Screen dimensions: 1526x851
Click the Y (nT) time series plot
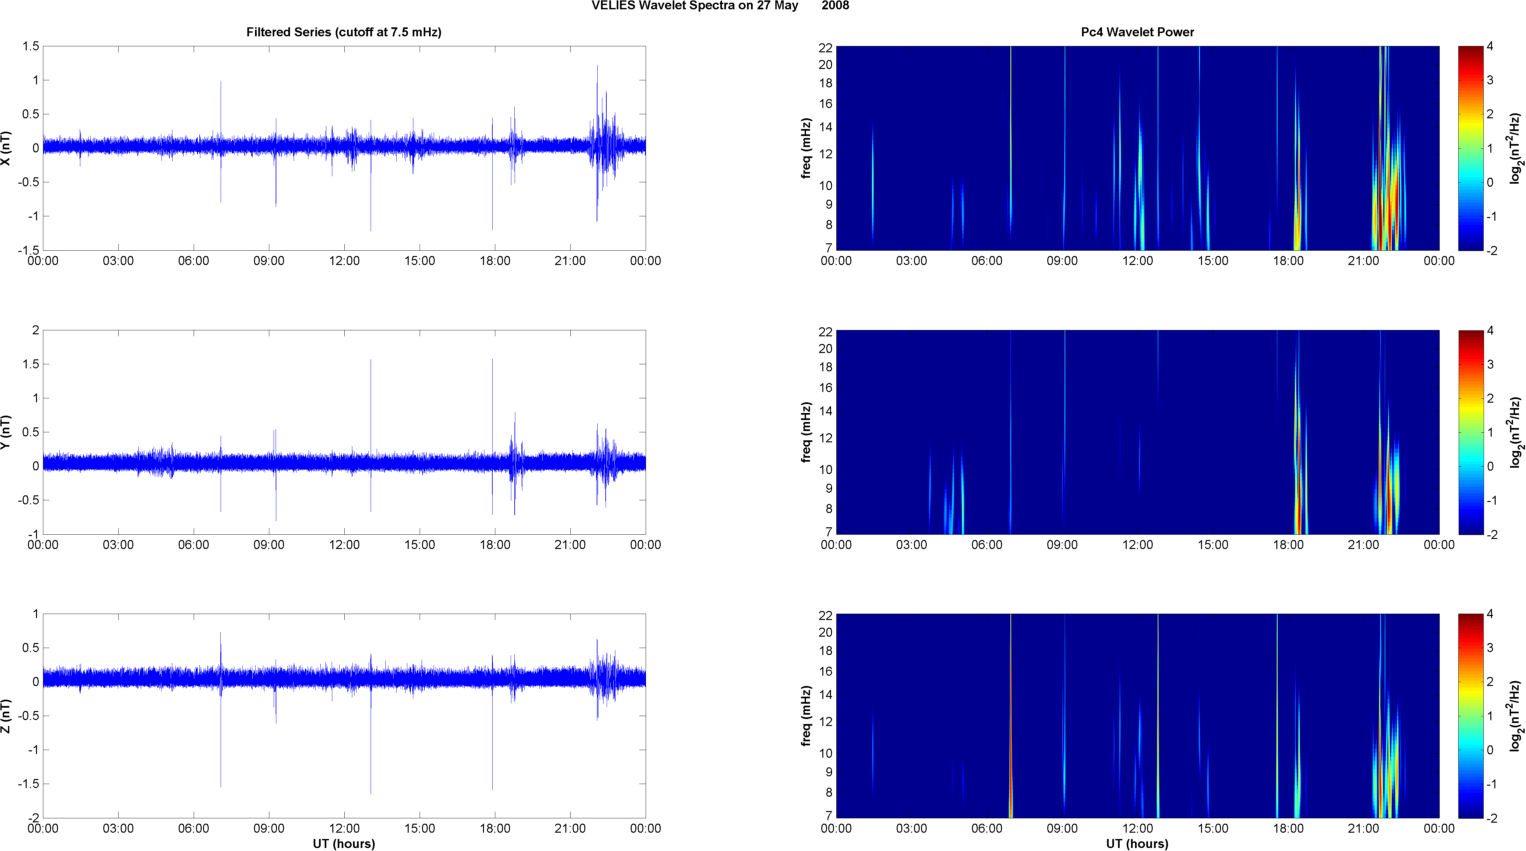343,432
